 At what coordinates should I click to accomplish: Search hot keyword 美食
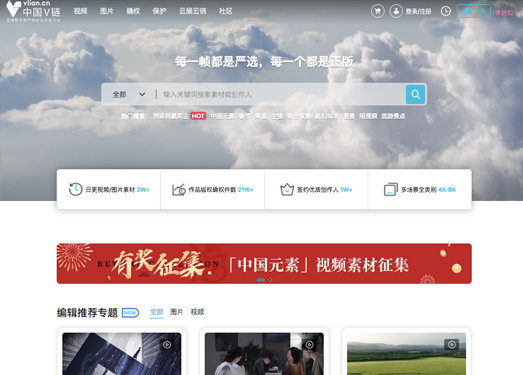[260, 116]
